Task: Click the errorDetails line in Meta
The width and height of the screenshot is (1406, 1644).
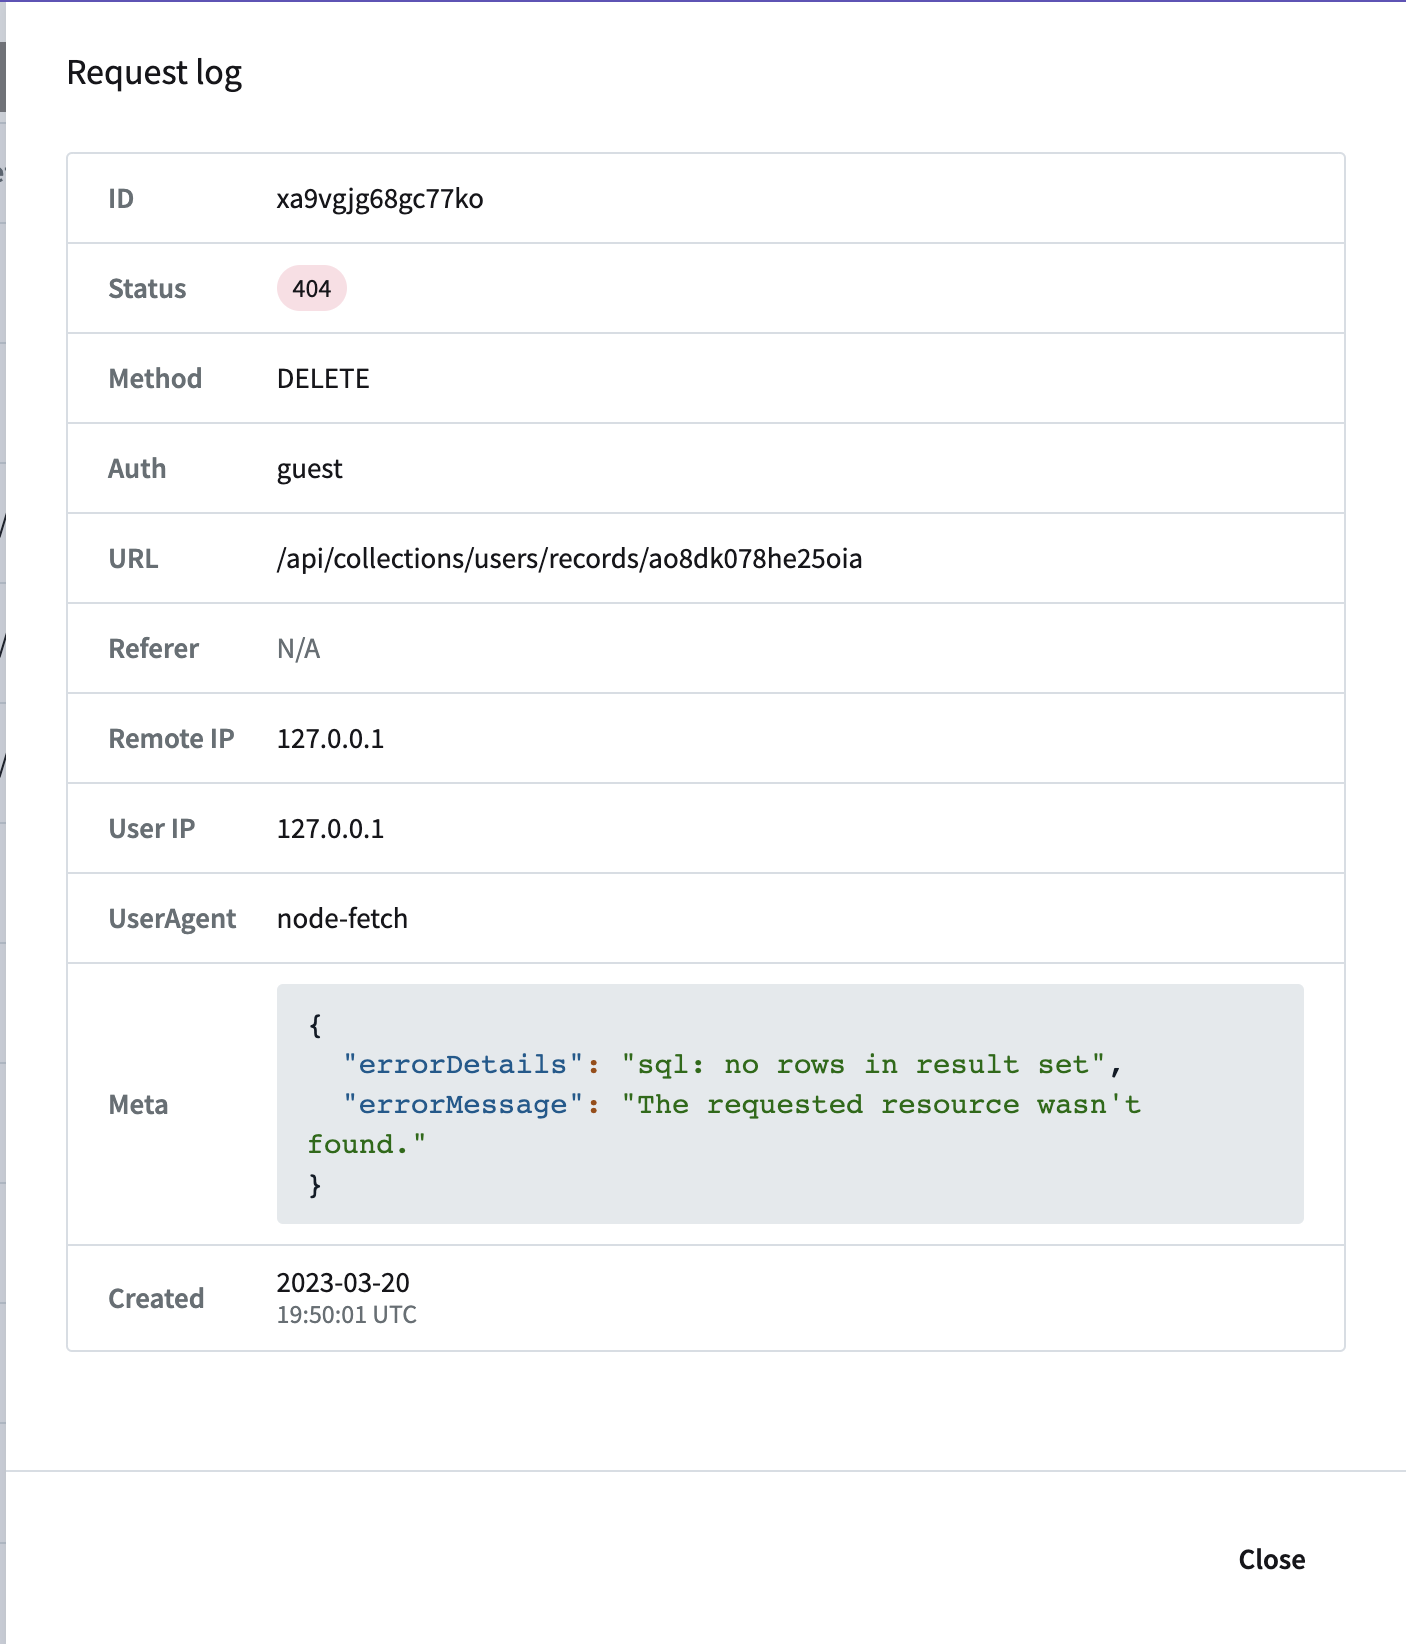Action: click(x=732, y=1064)
